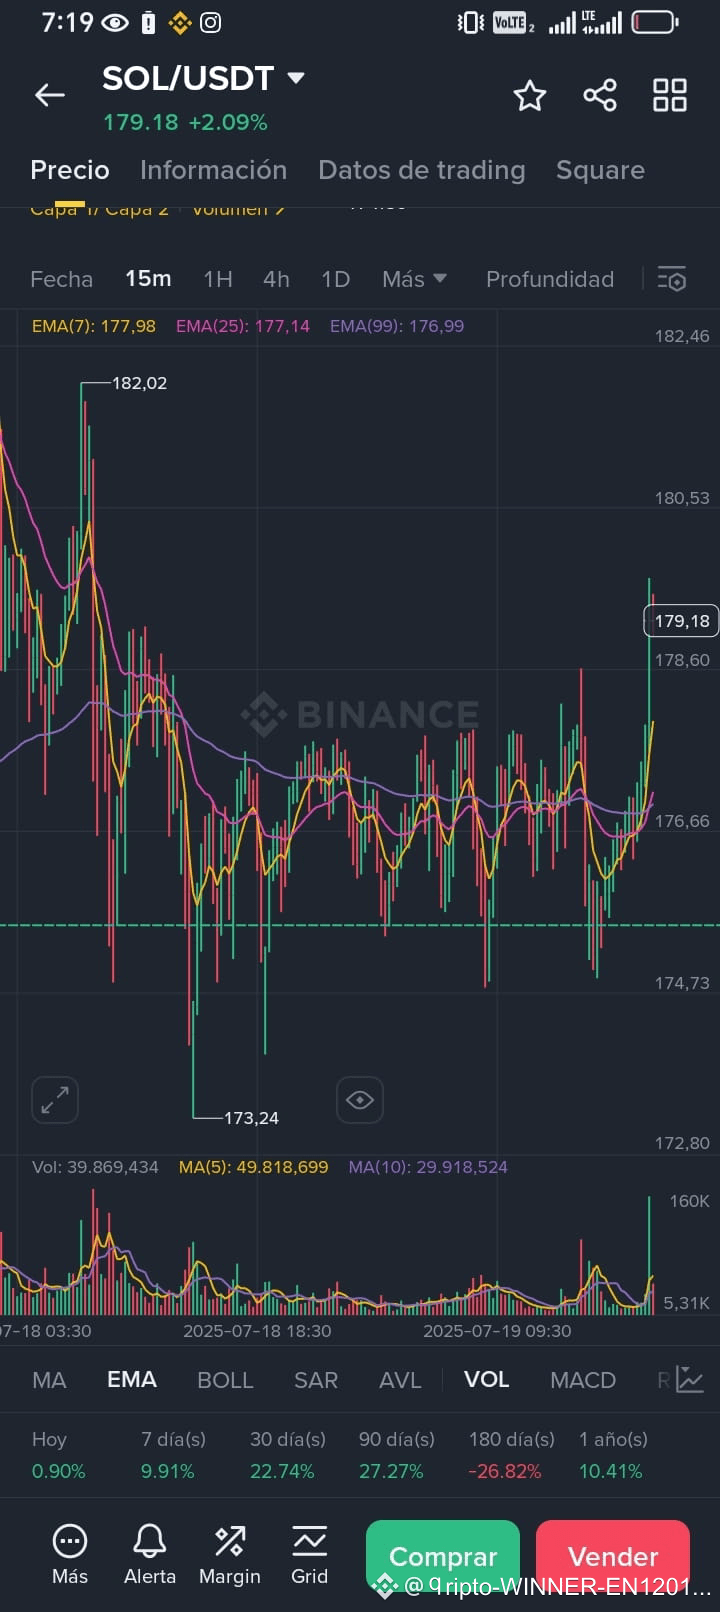Open the indicator chart icon after MACD

coord(690,1380)
